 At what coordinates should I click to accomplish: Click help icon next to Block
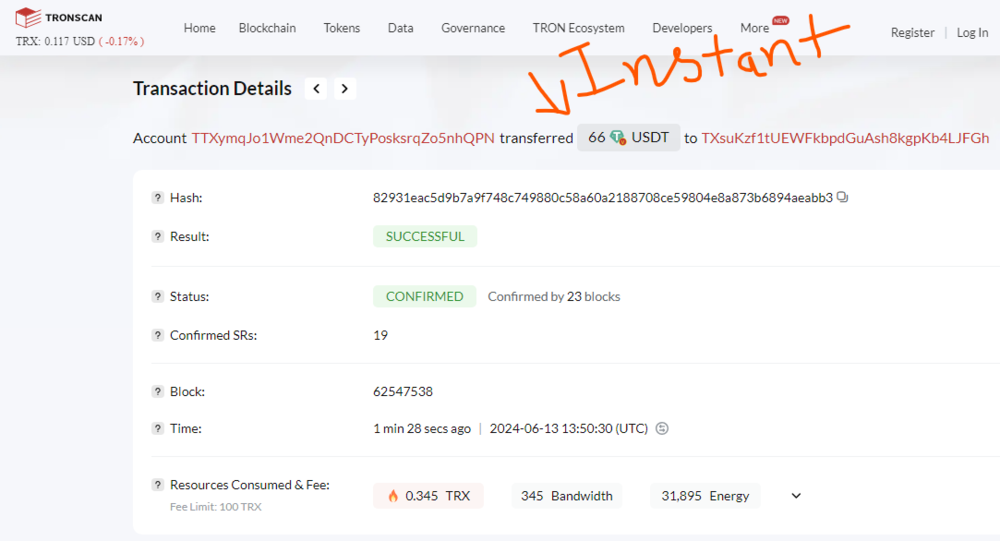(x=158, y=392)
